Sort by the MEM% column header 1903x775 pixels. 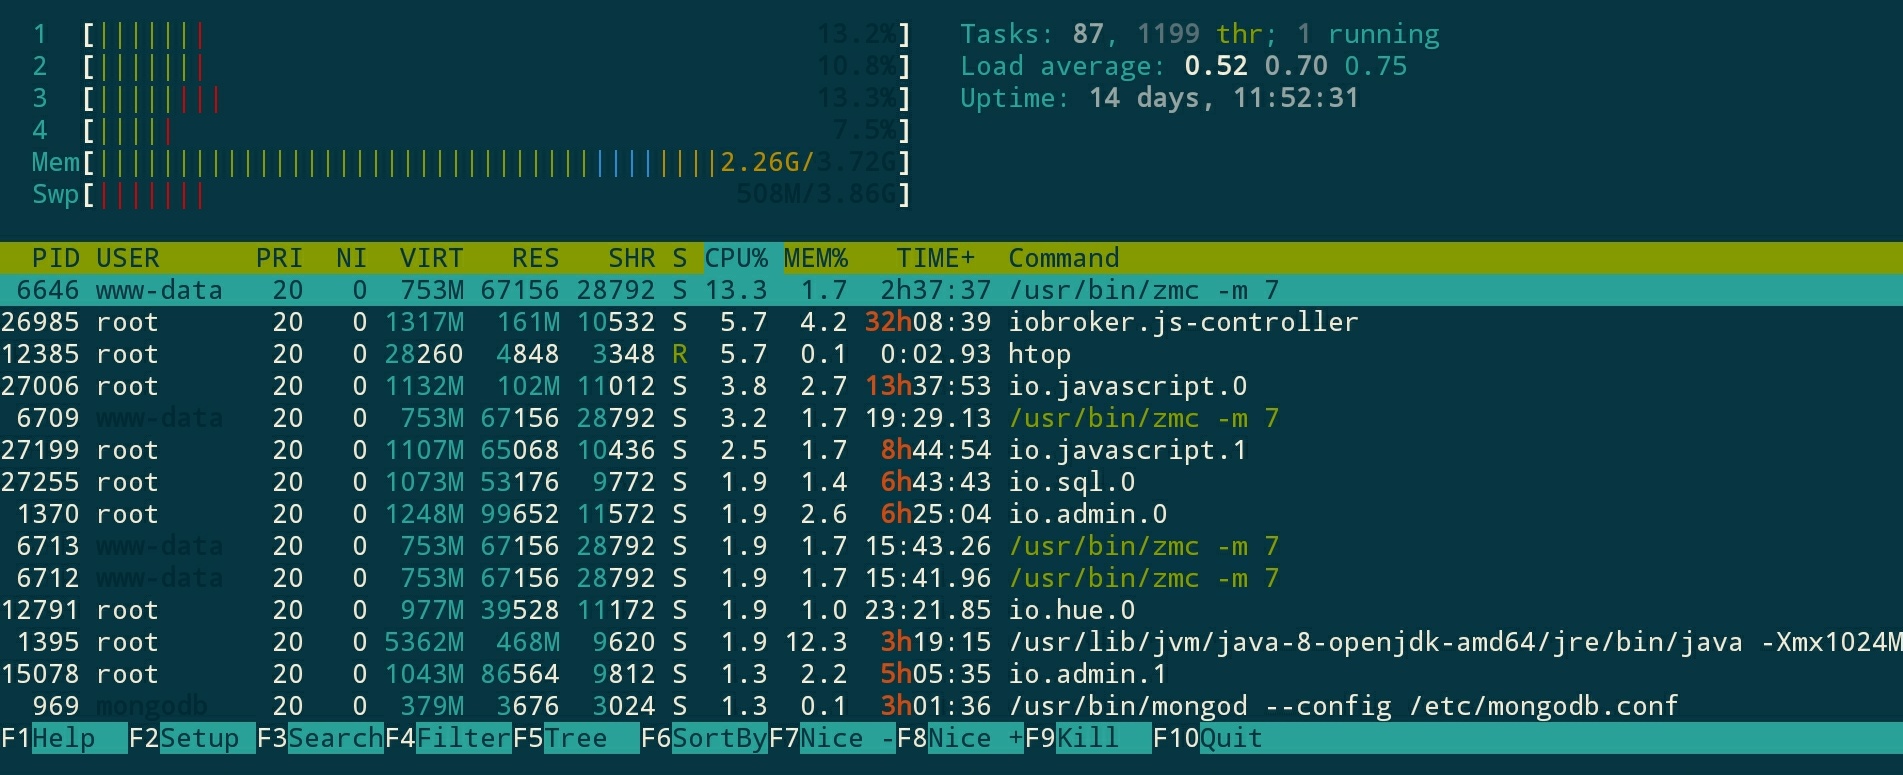point(815,258)
